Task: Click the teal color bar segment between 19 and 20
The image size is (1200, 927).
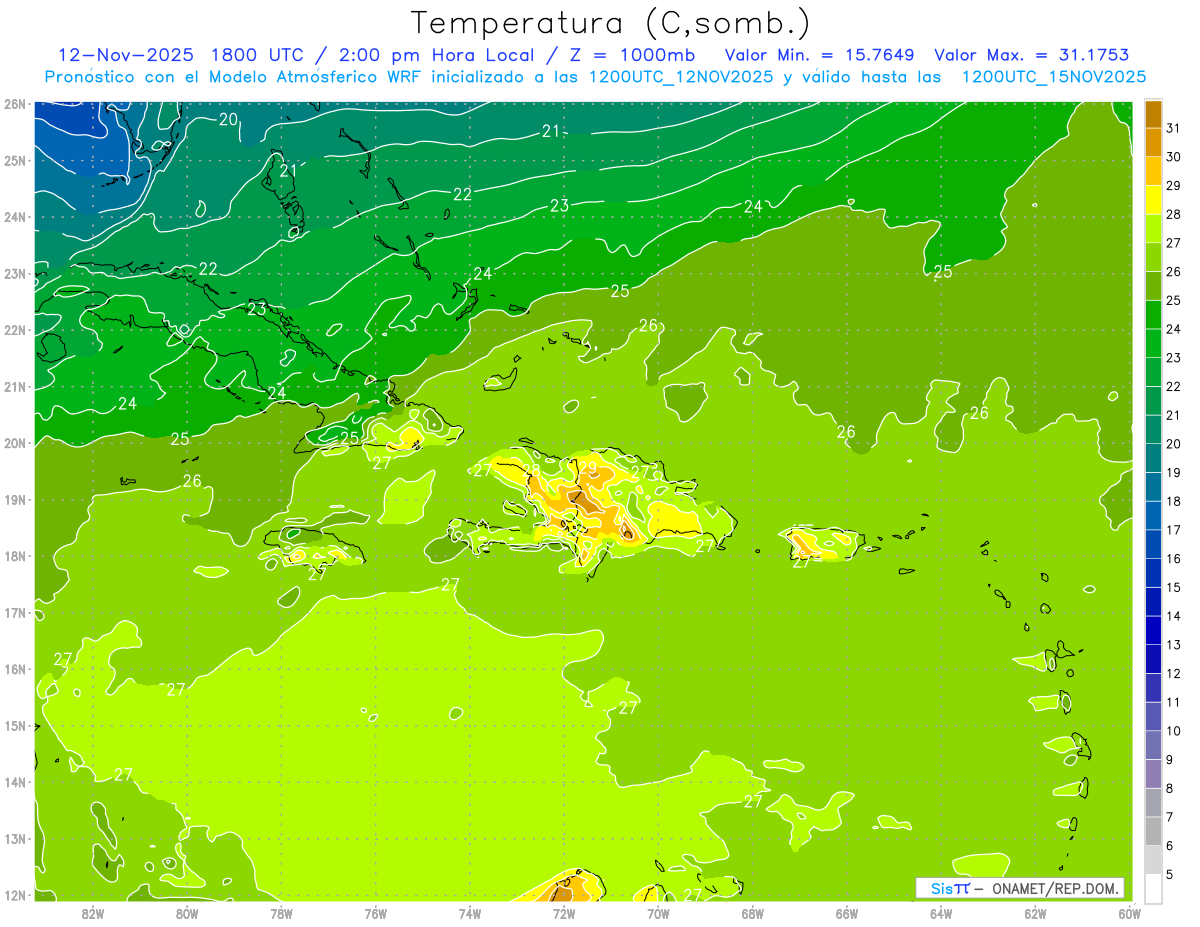Action: [x=1153, y=458]
